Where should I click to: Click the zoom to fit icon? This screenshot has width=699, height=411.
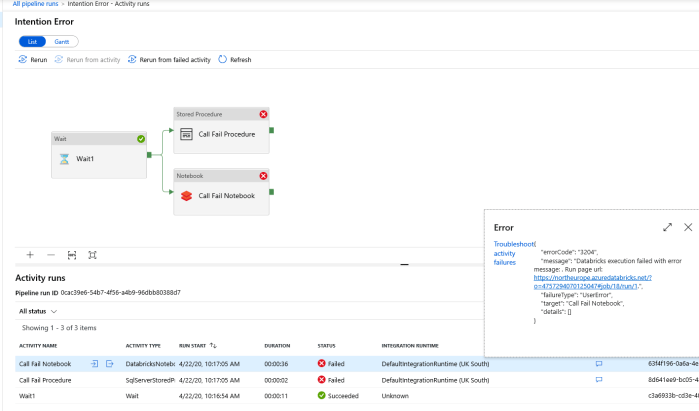[x=72, y=255]
